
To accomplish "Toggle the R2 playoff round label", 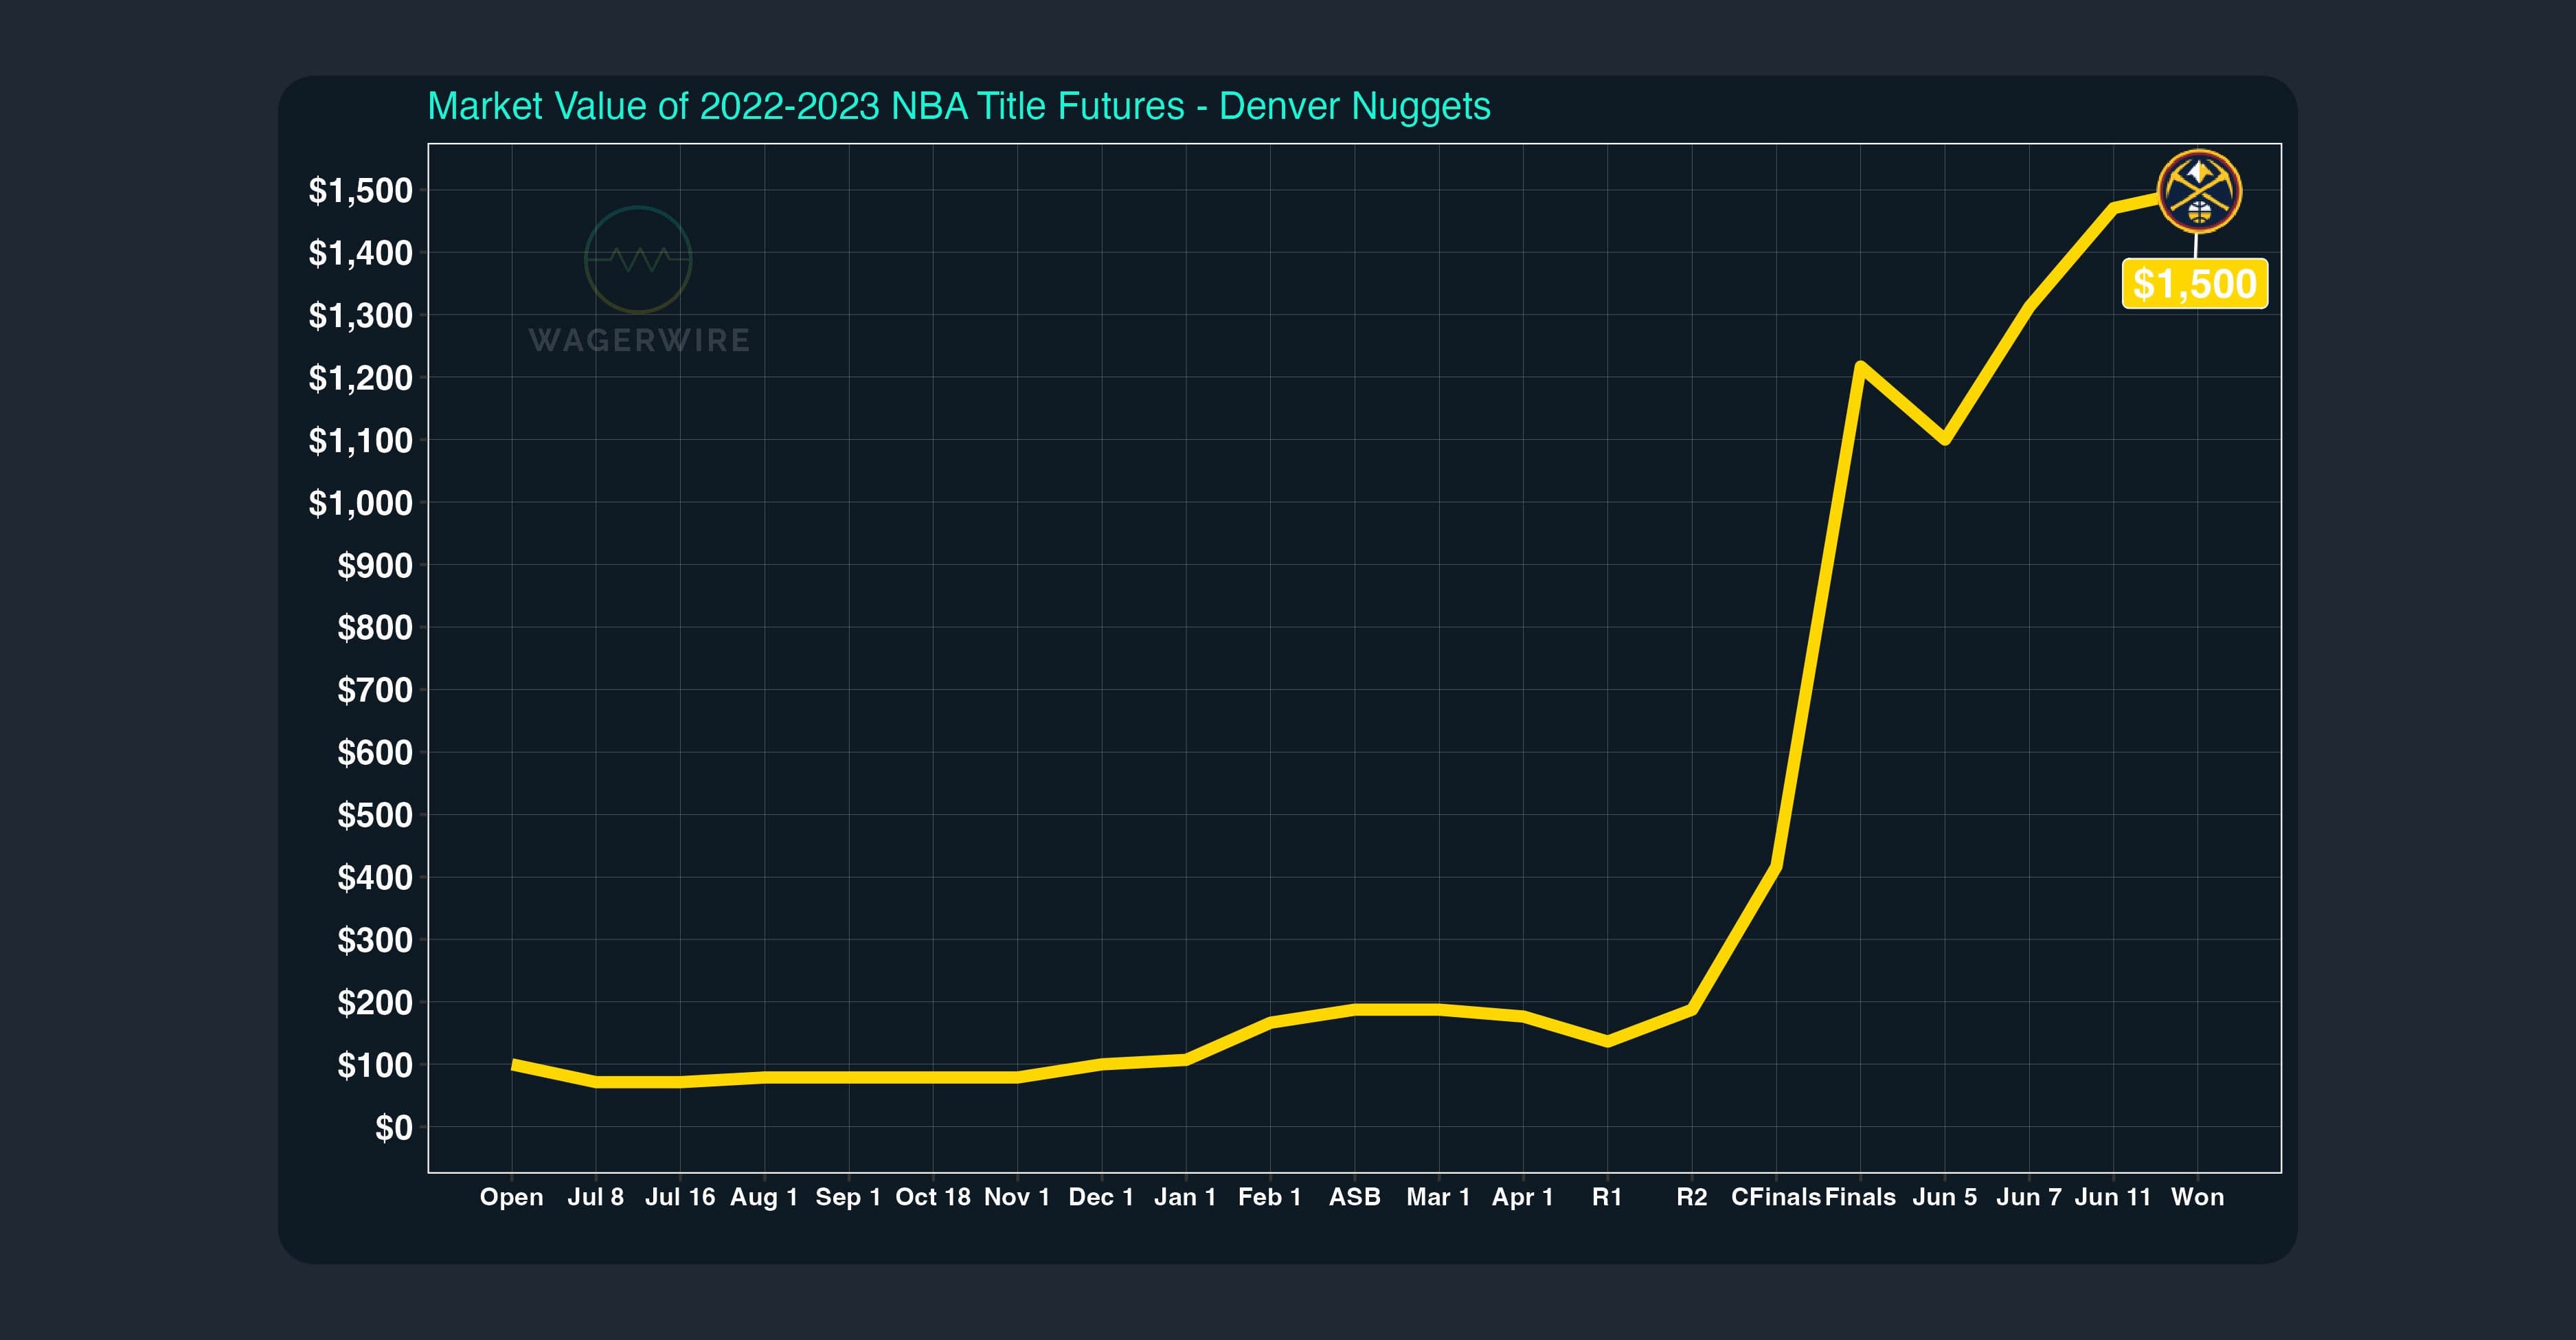I will [1692, 1197].
